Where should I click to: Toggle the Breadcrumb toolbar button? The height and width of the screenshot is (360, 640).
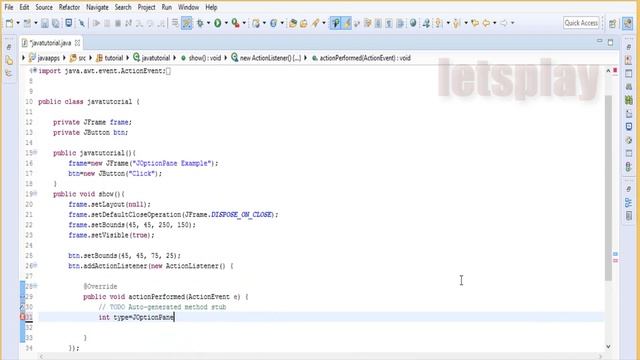tap(336, 23)
